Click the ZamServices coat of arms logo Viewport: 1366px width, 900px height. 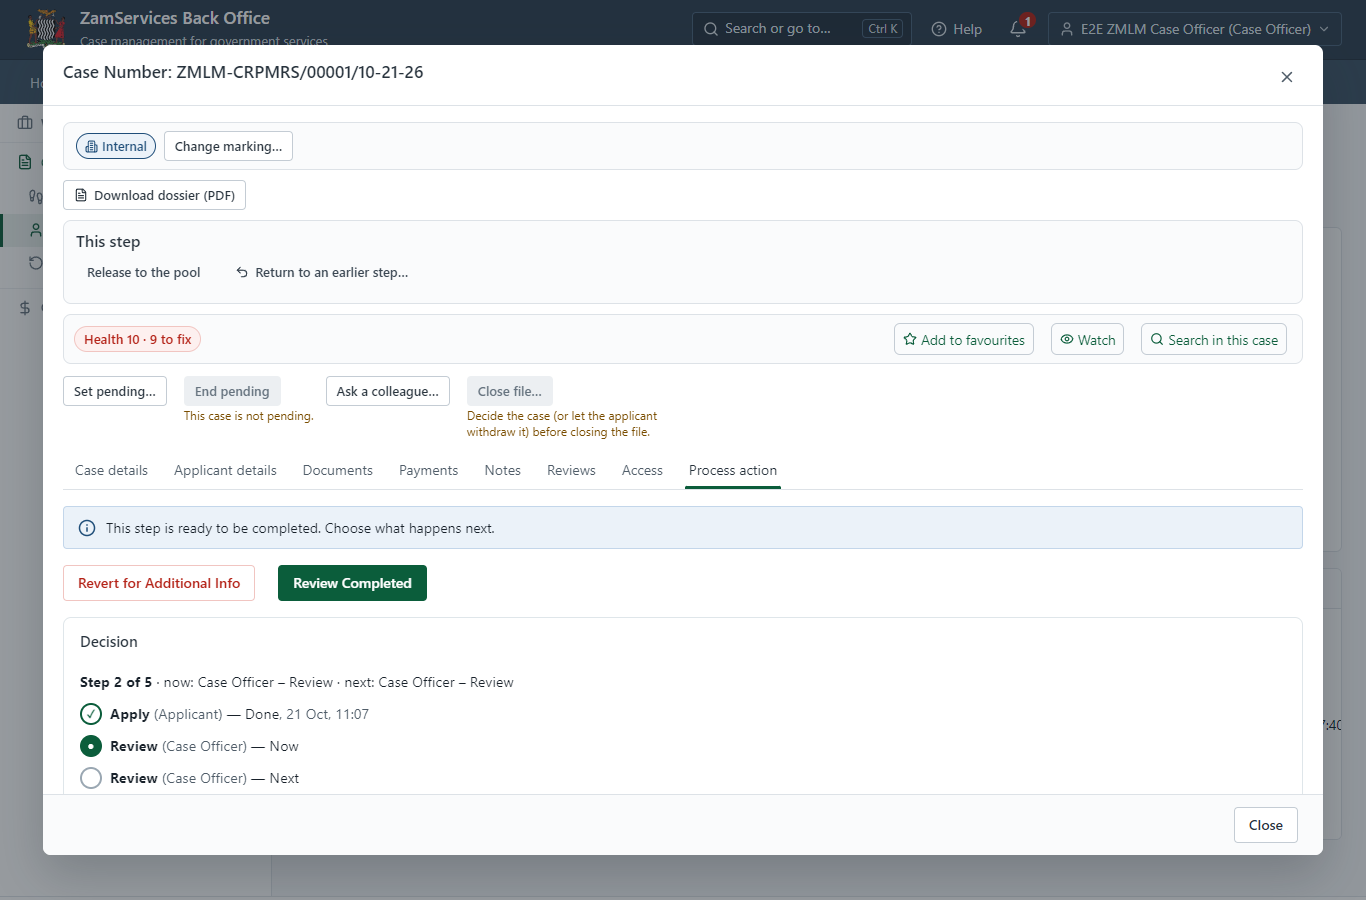point(46,28)
